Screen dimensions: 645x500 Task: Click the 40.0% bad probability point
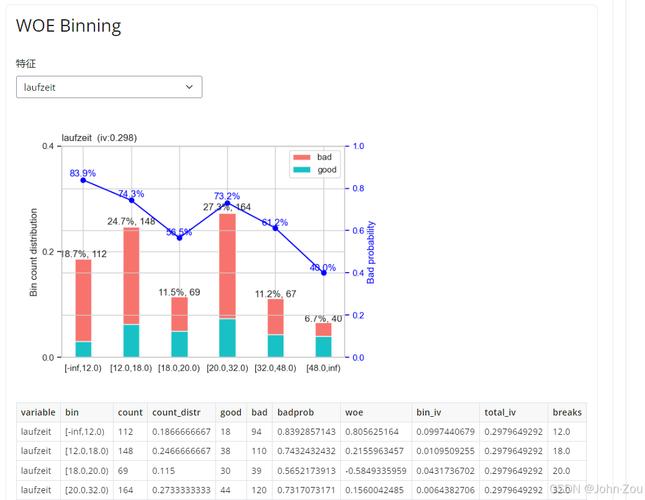[x=324, y=273]
